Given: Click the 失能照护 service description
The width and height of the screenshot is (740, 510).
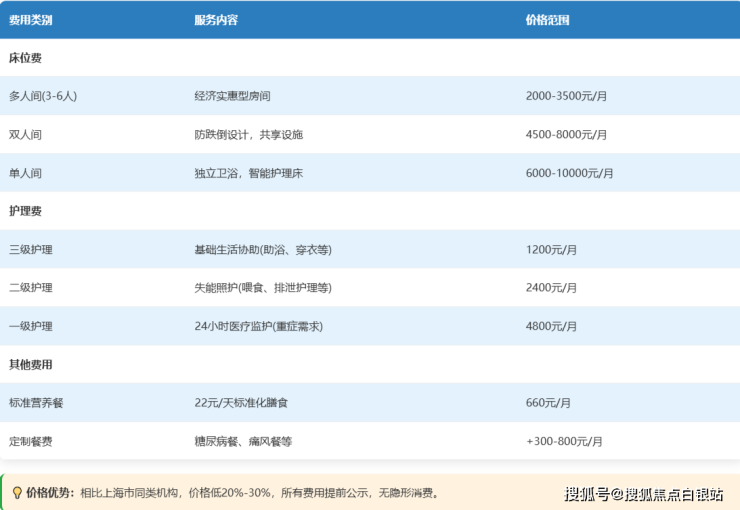Looking at the screenshot, I should tap(263, 288).
